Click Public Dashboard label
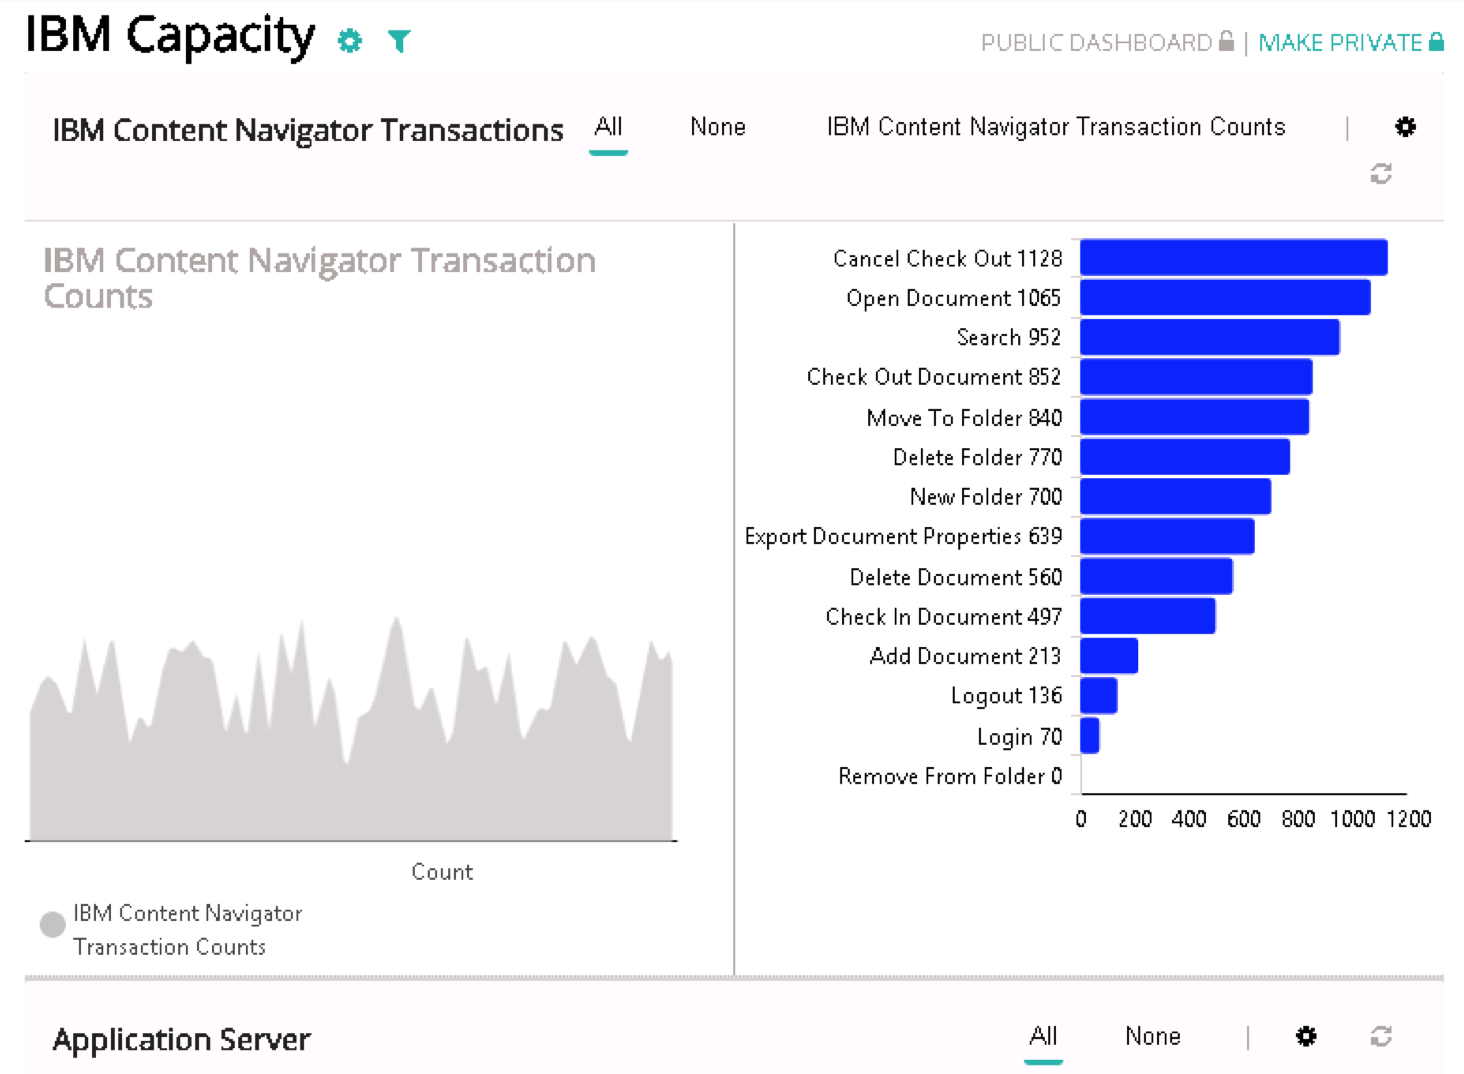Screen dimensions: 1464x1074 [x=1096, y=42]
